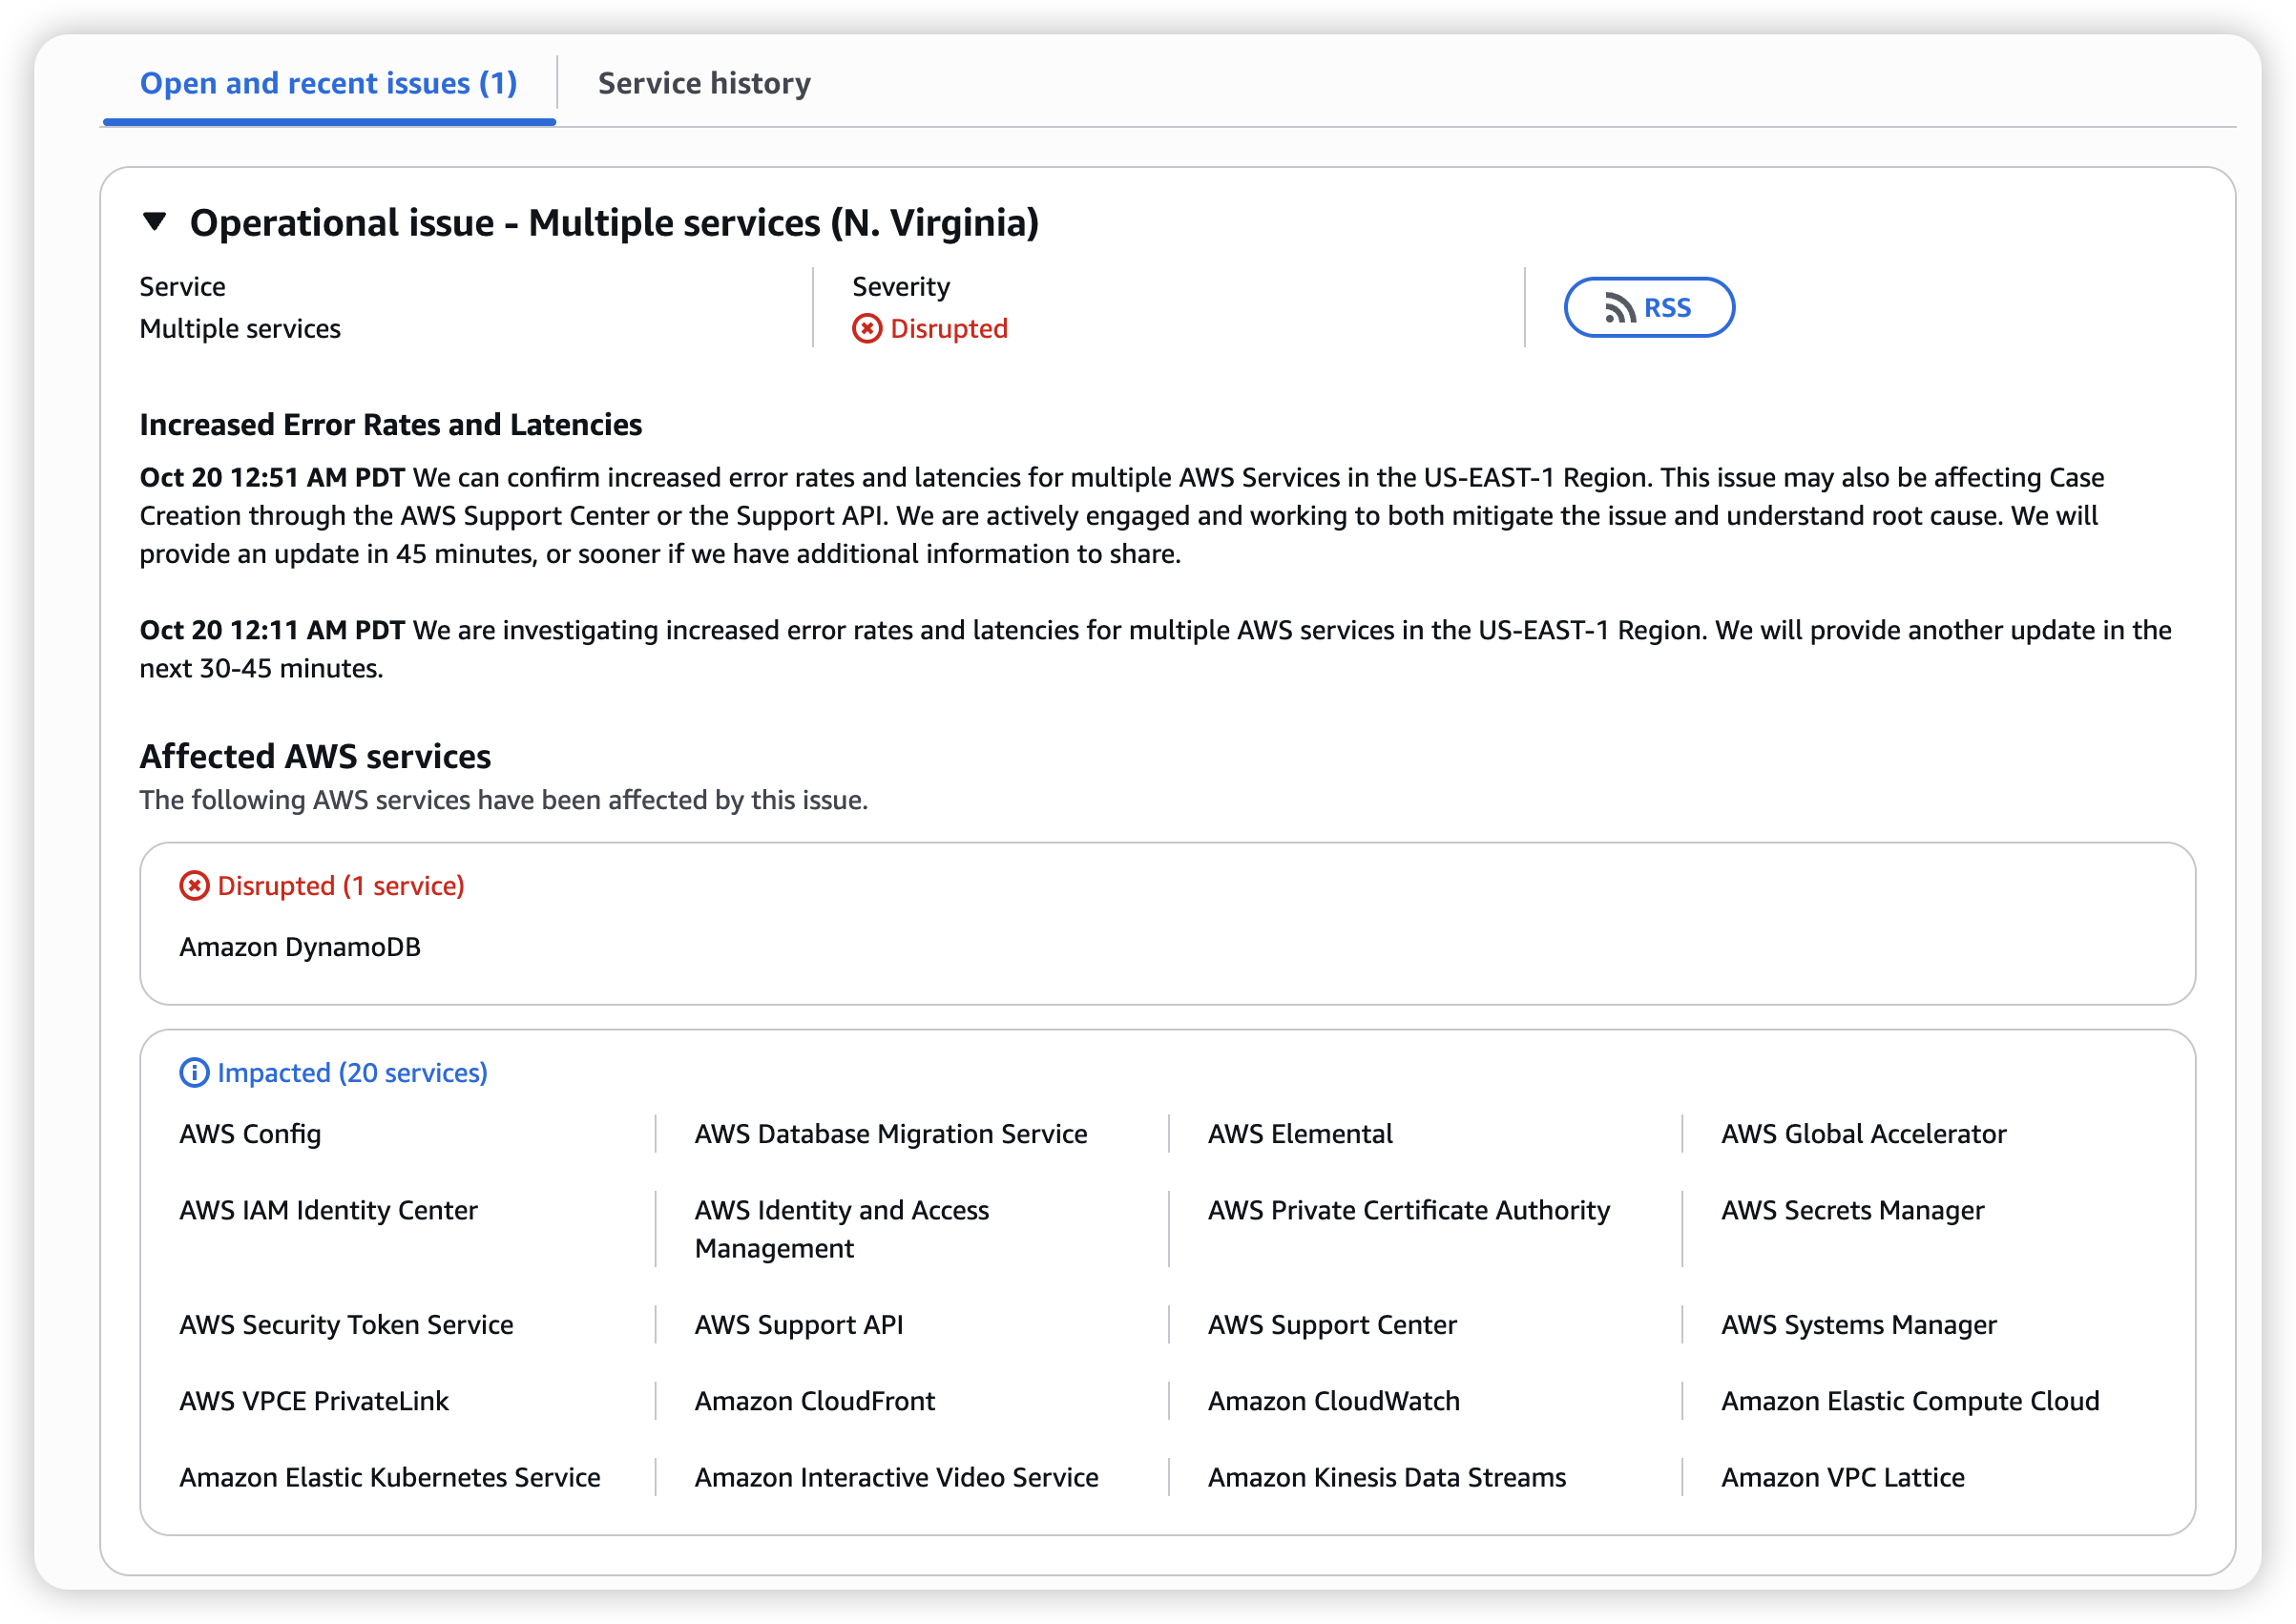
Task: Click Amazon Elastic Kubernetes Service entry
Action: click(390, 1477)
